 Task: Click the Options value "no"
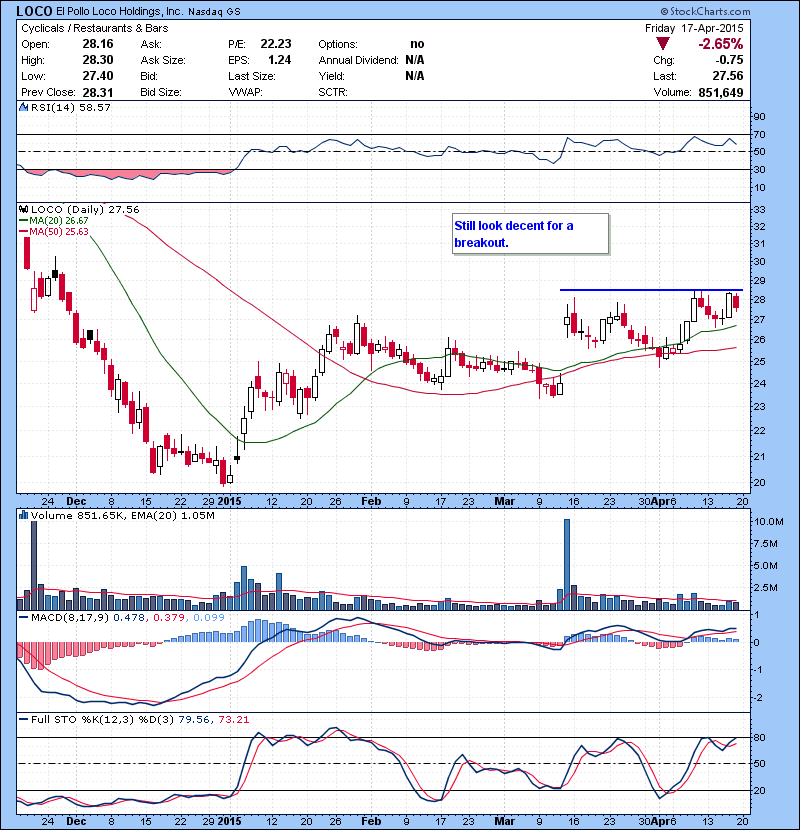coord(417,44)
